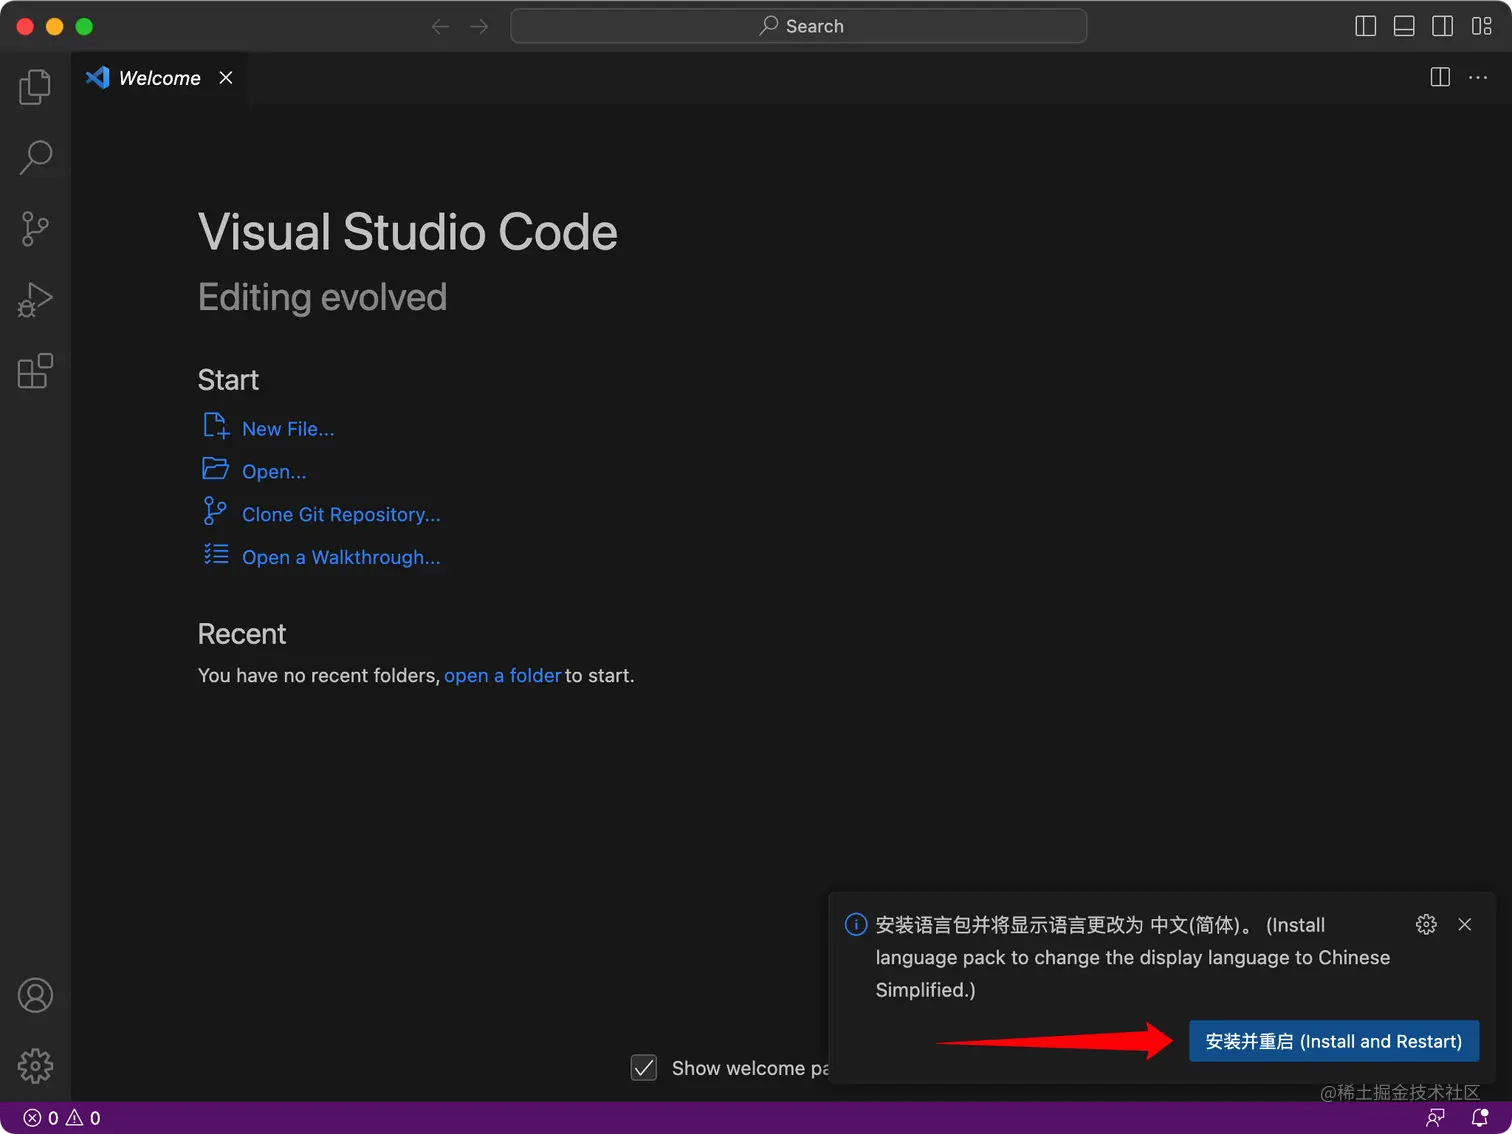Dismiss the language pack notification
The width and height of the screenshot is (1512, 1134).
pos(1465,924)
